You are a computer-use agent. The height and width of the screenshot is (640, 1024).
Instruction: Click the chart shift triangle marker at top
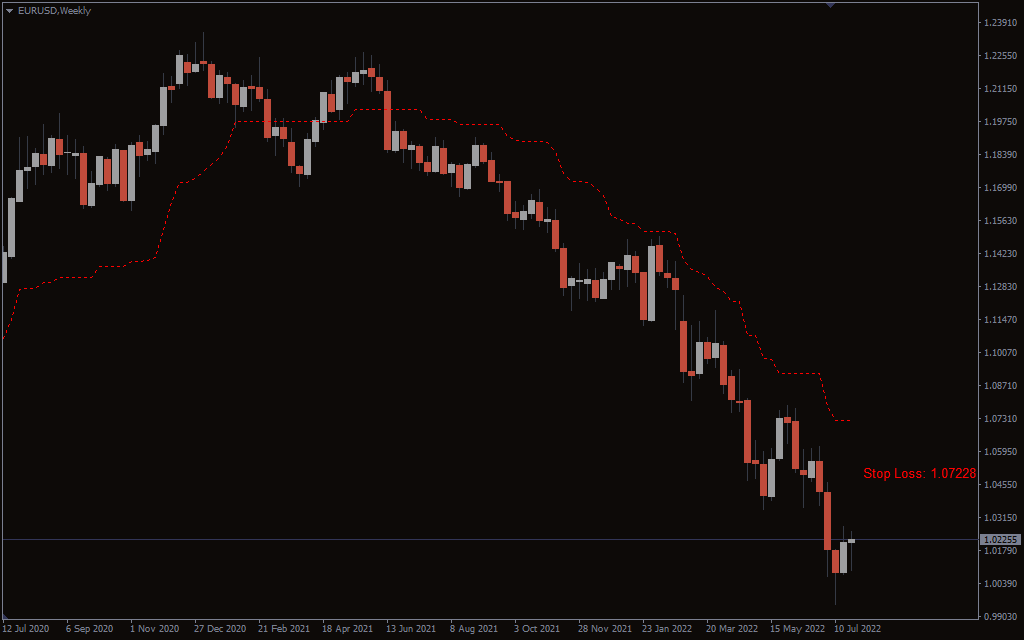(x=830, y=5)
